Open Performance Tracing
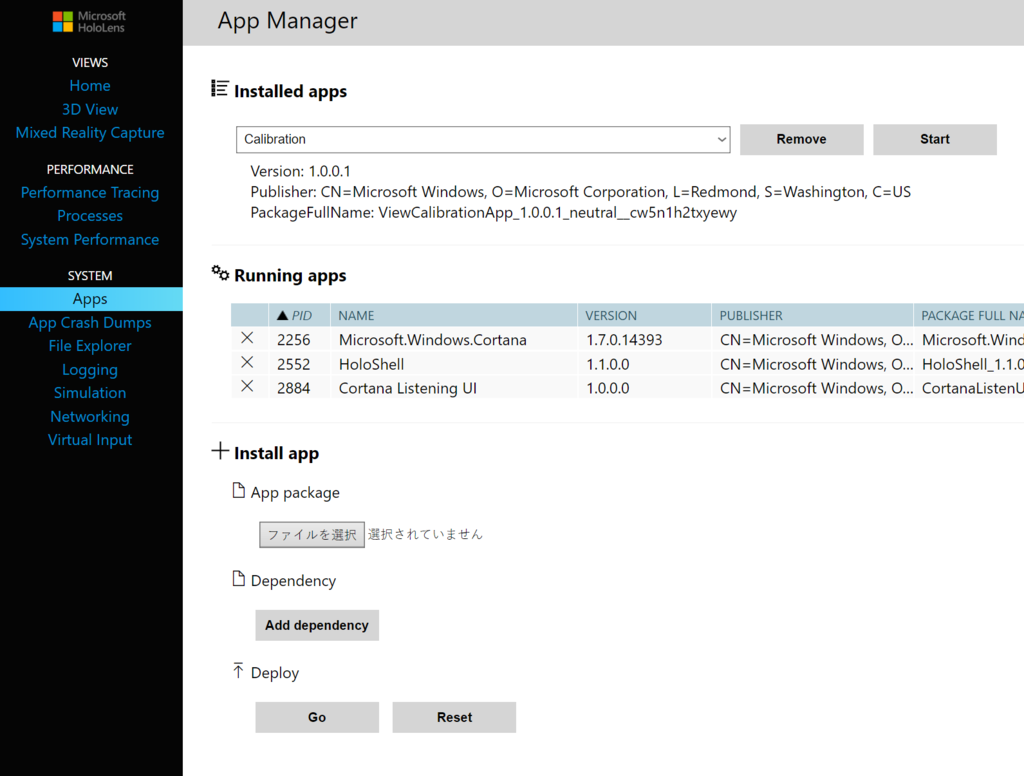Screen dimensions: 1024x776 click(90, 193)
